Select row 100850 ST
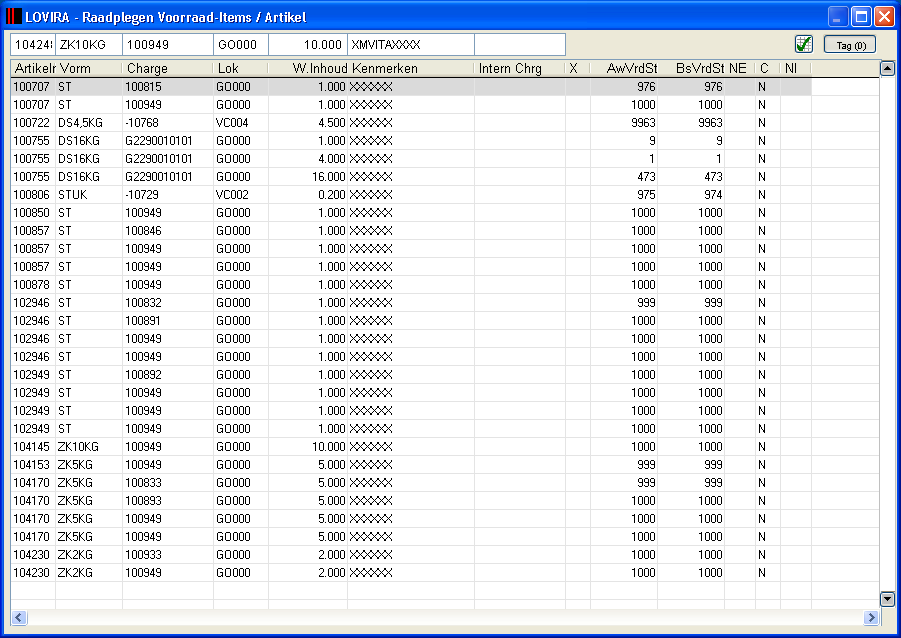The width and height of the screenshot is (901, 638). click(x=411, y=213)
